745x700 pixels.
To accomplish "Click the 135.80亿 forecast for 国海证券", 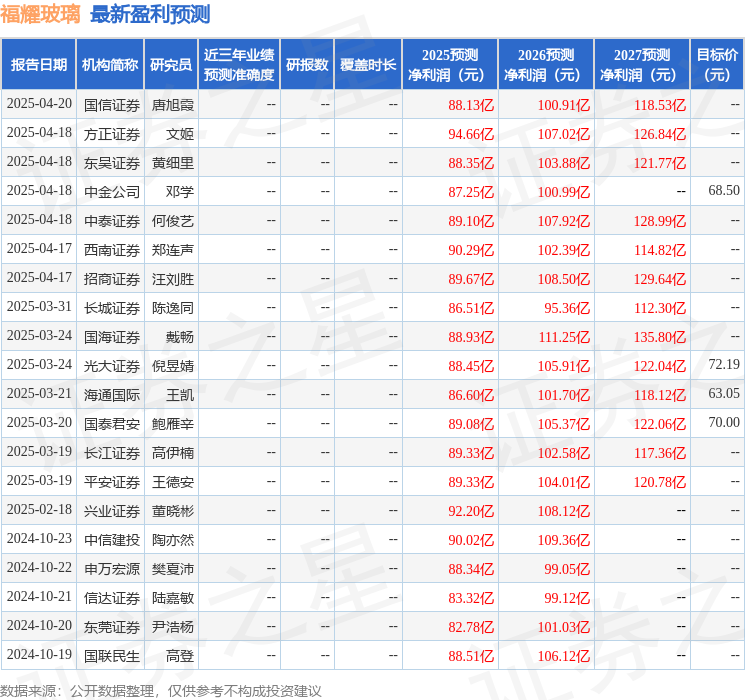I will click(660, 337).
